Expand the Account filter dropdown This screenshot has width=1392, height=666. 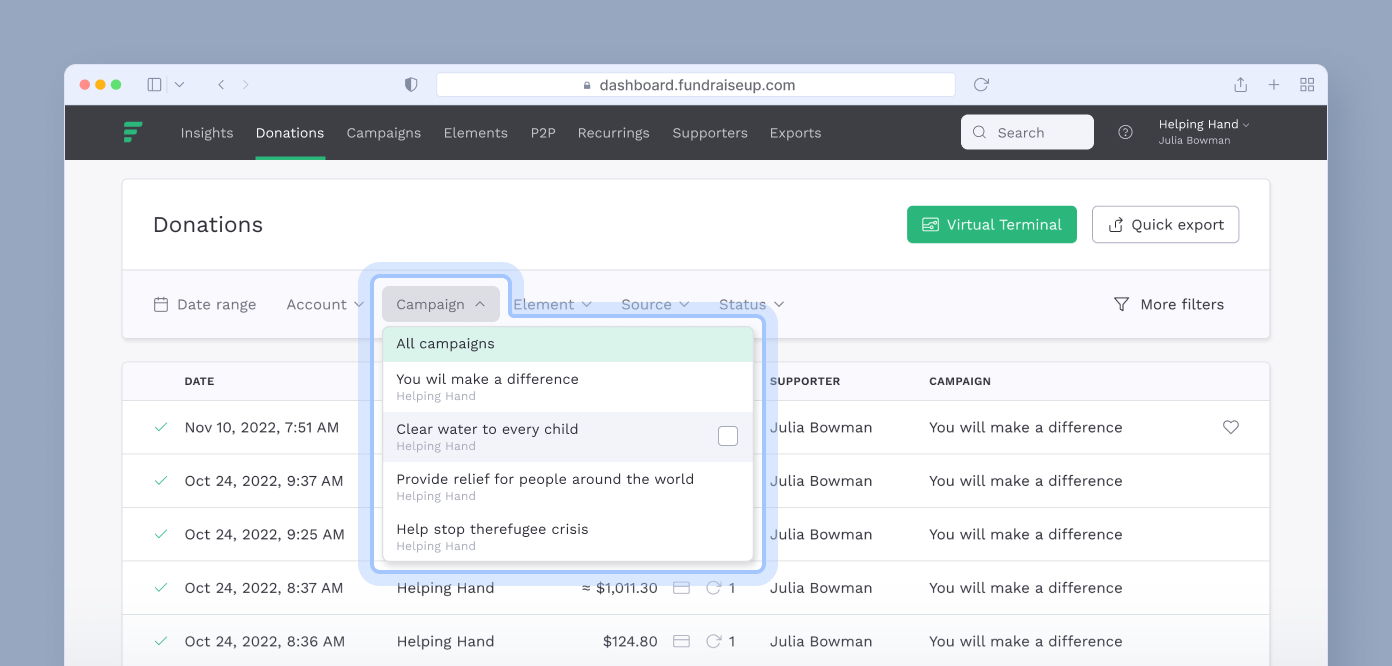coord(325,304)
